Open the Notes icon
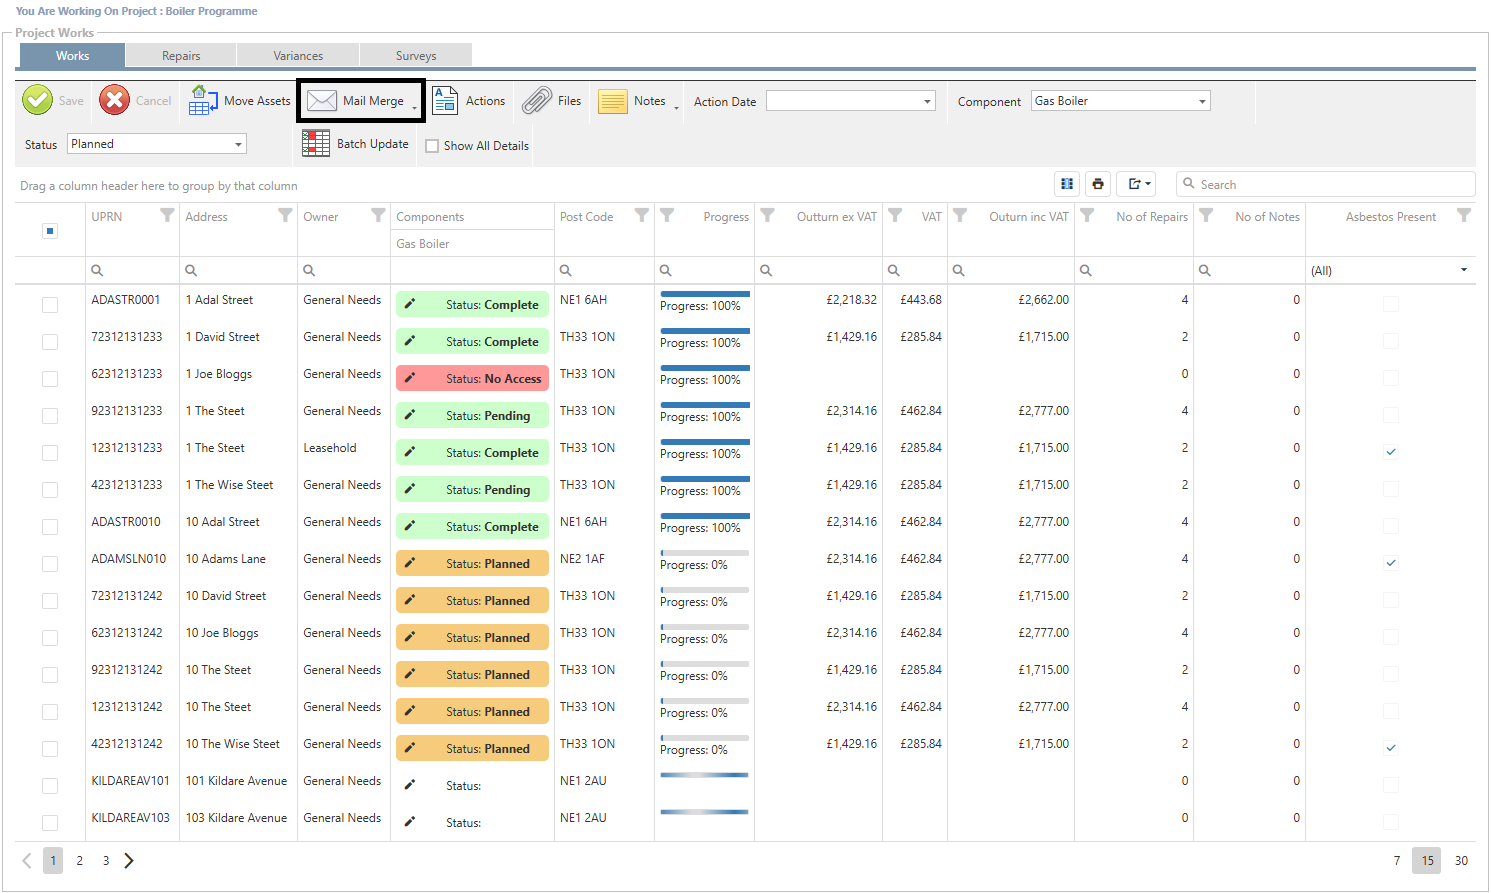The height and width of the screenshot is (893, 1491). 612,101
